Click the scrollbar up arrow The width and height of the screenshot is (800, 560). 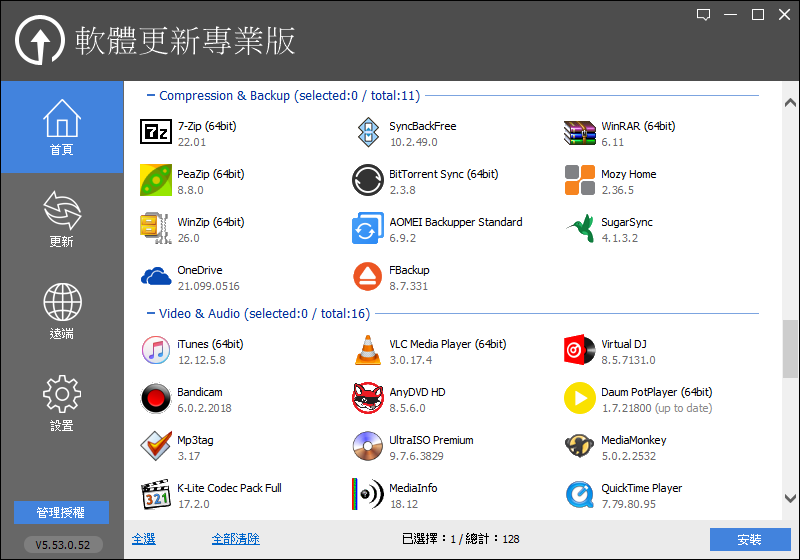click(x=790, y=103)
